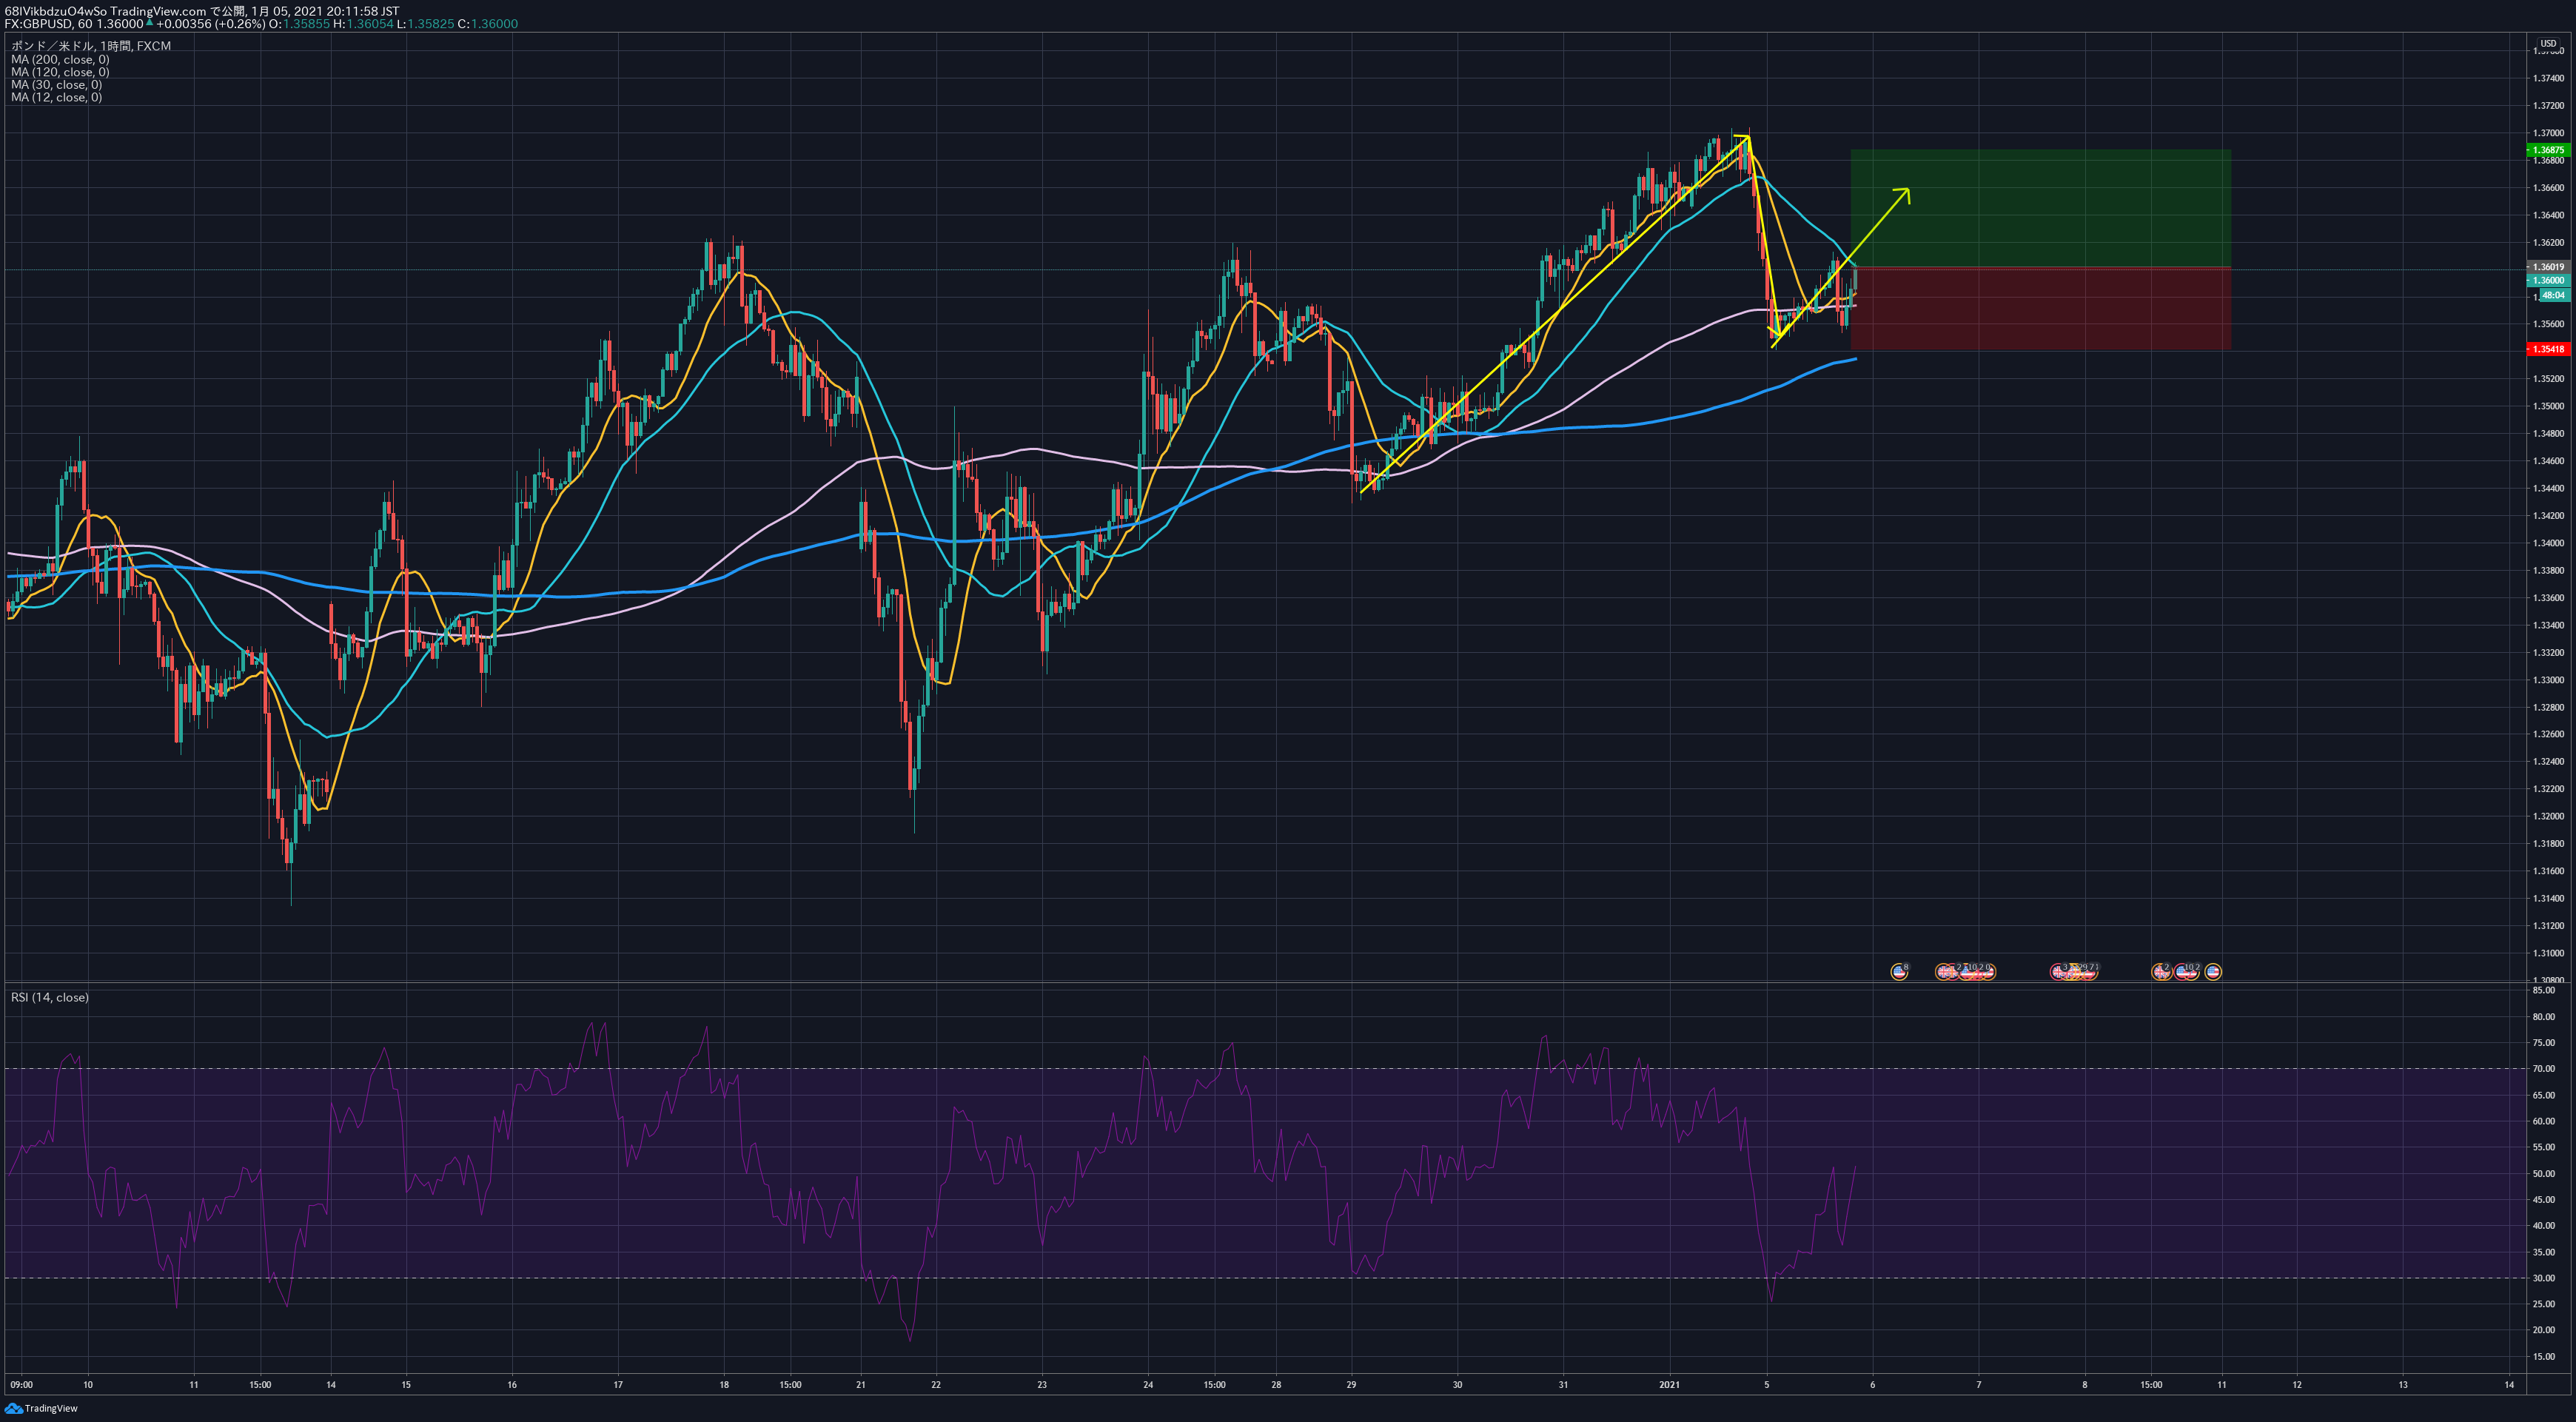Screen dimensions: 2576x1422
Task: Click the 1.37400 price scale value
Action: point(2548,78)
